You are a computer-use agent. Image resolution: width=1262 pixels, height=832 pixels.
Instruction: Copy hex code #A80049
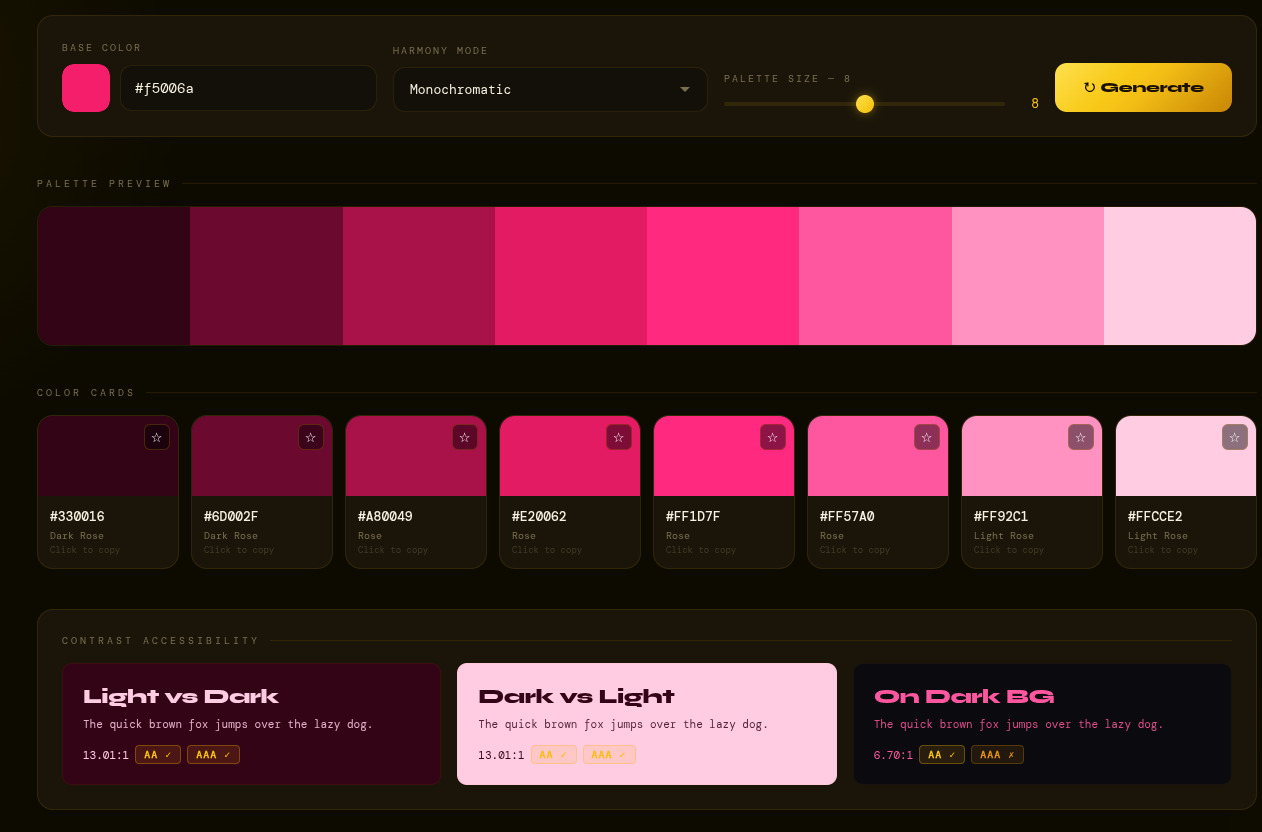385,517
